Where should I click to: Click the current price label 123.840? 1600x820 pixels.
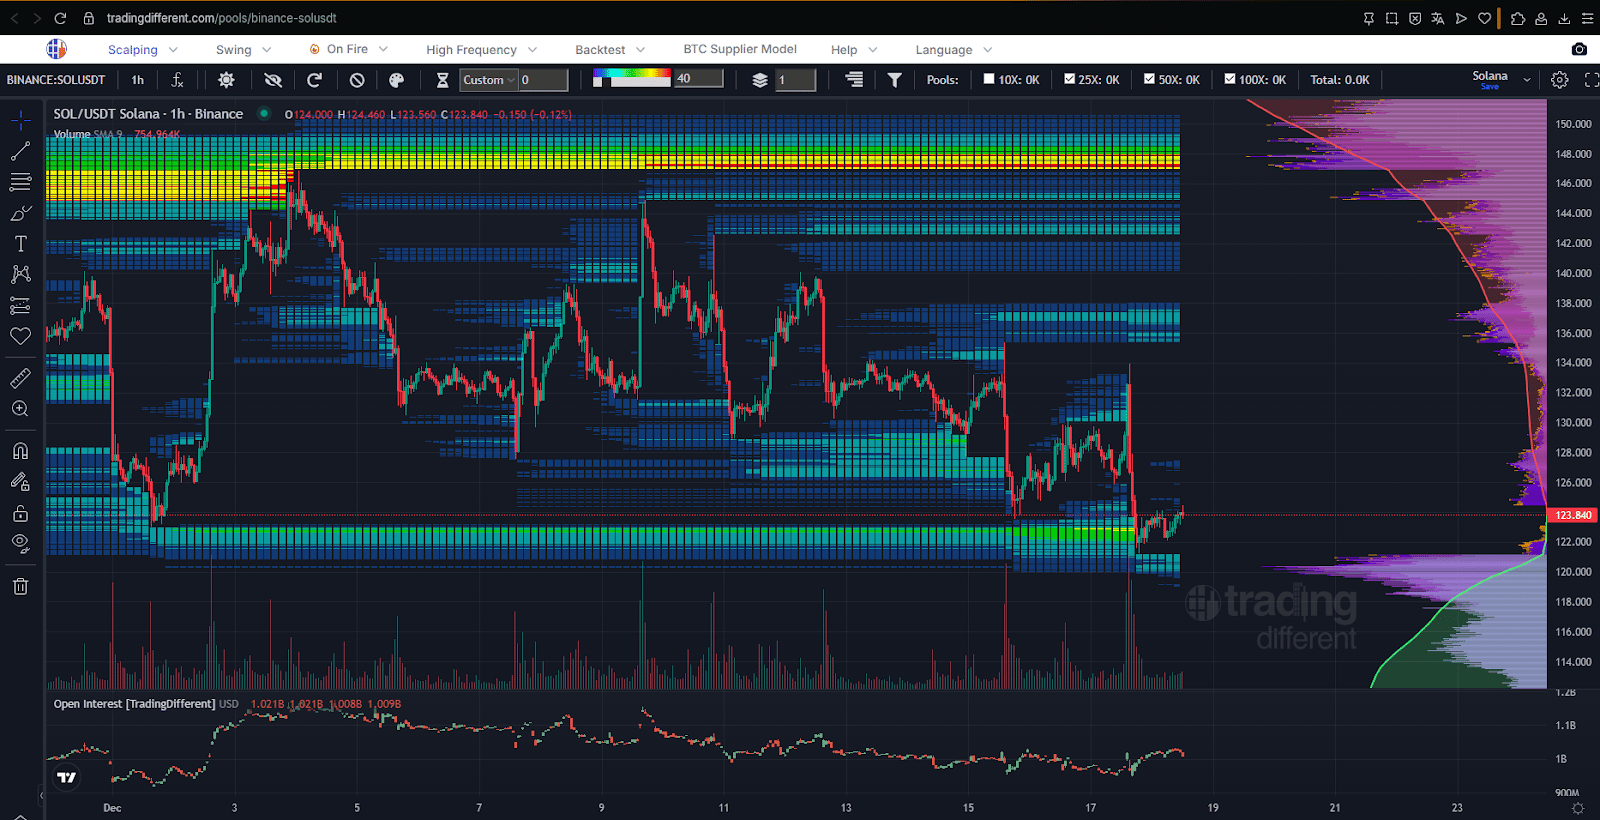[x=1573, y=515]
